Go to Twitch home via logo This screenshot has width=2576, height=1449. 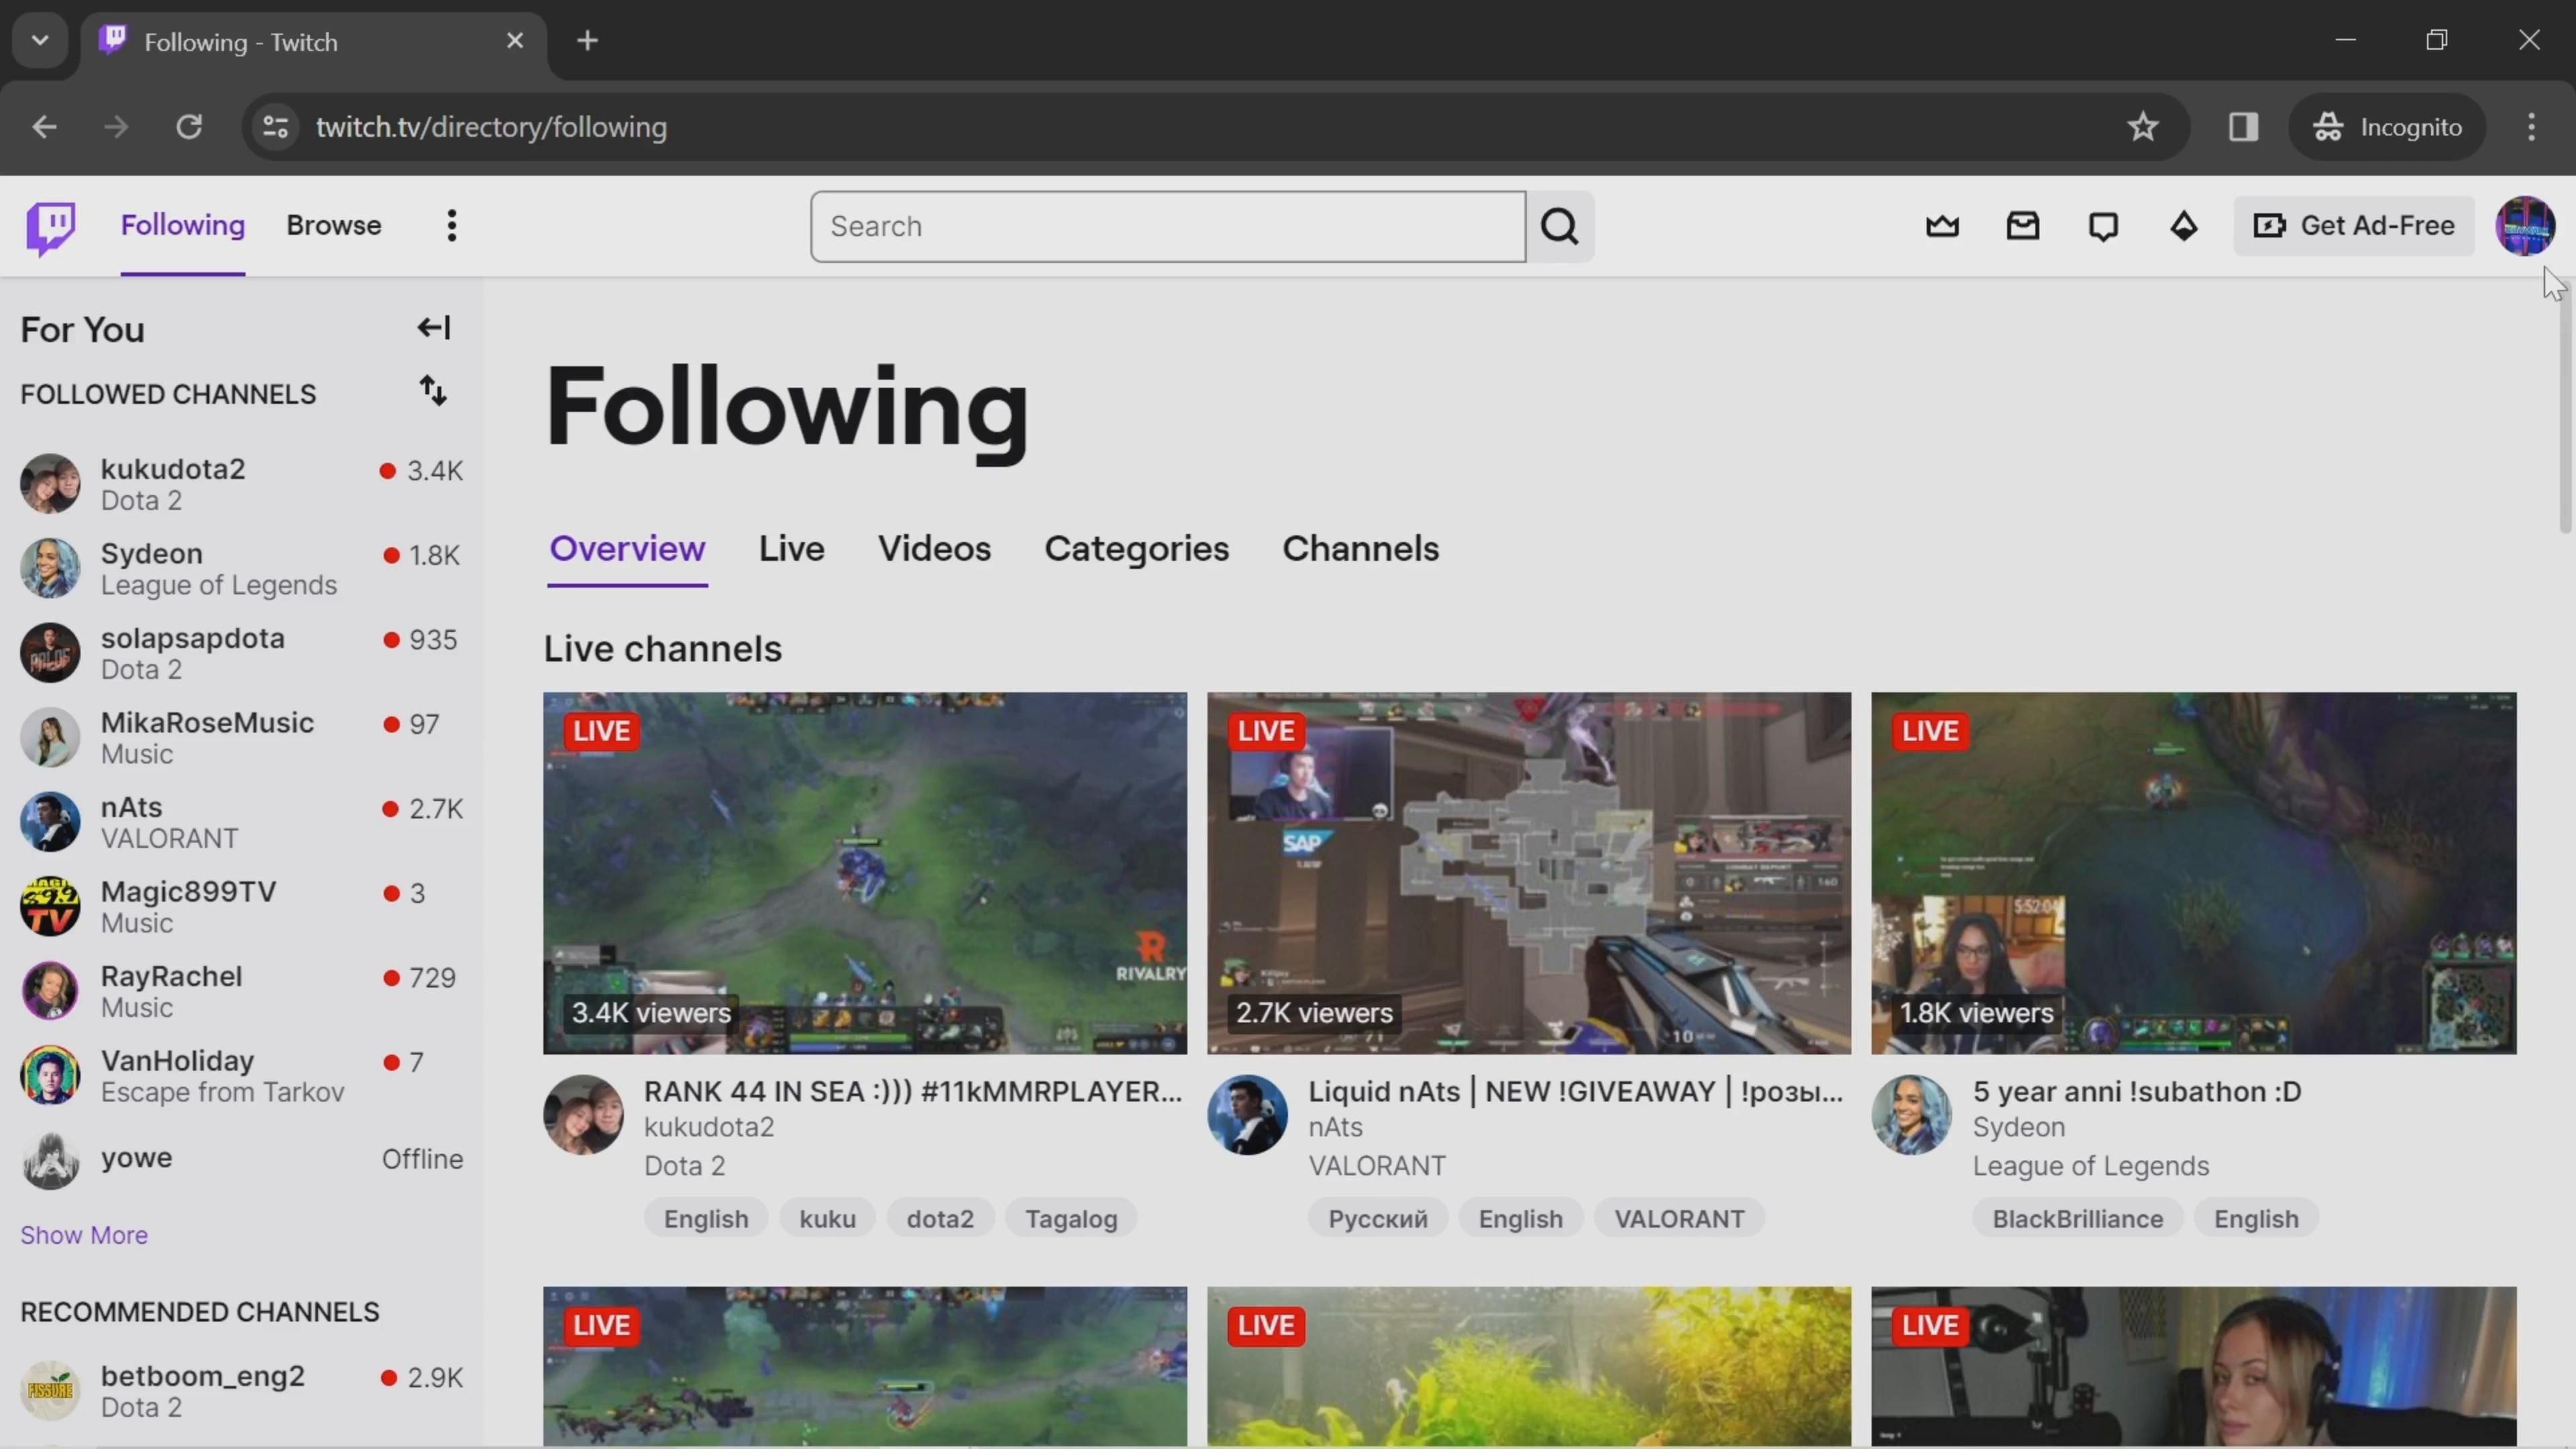50,227
